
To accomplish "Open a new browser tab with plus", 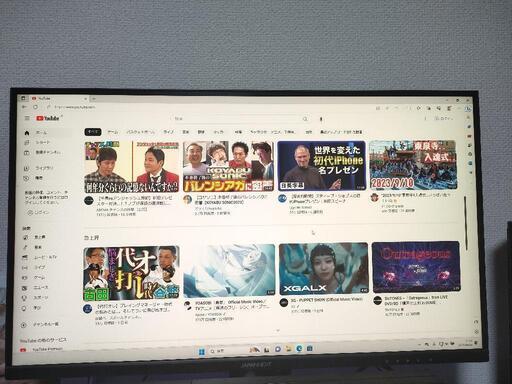I will click(x=94, y=99).
